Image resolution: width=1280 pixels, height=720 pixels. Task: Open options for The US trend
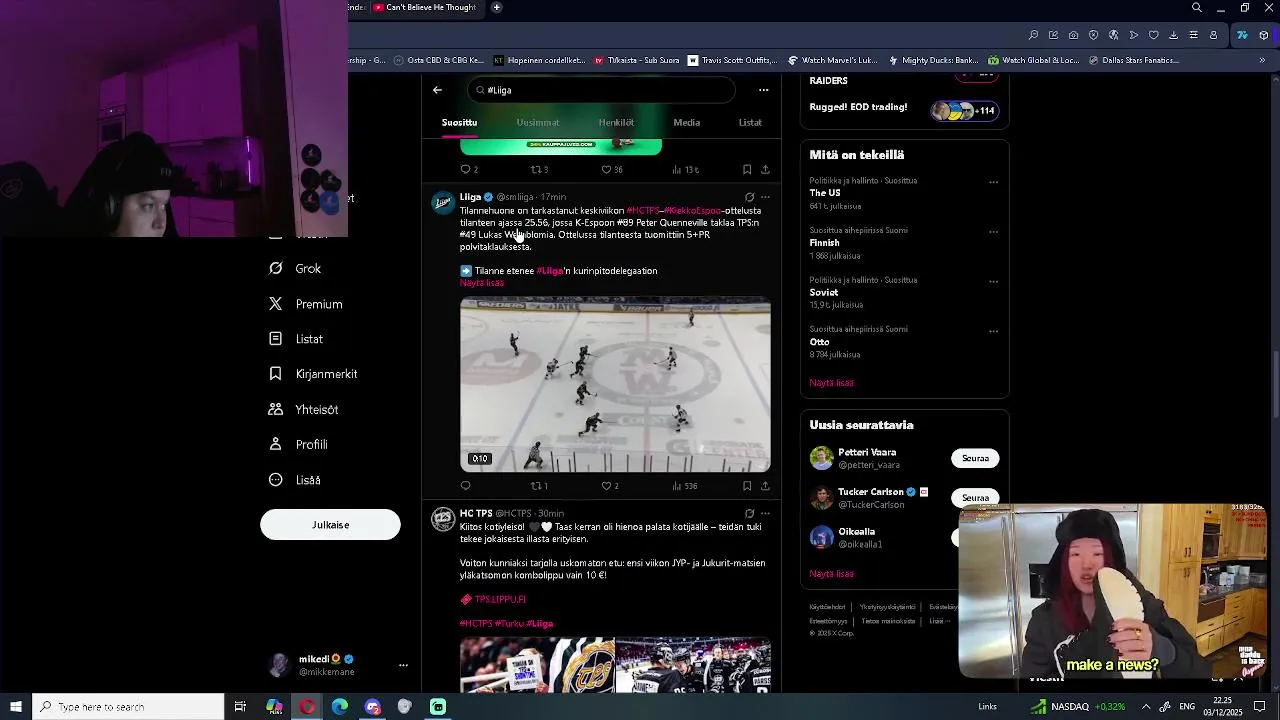click(x=993, y=182)
